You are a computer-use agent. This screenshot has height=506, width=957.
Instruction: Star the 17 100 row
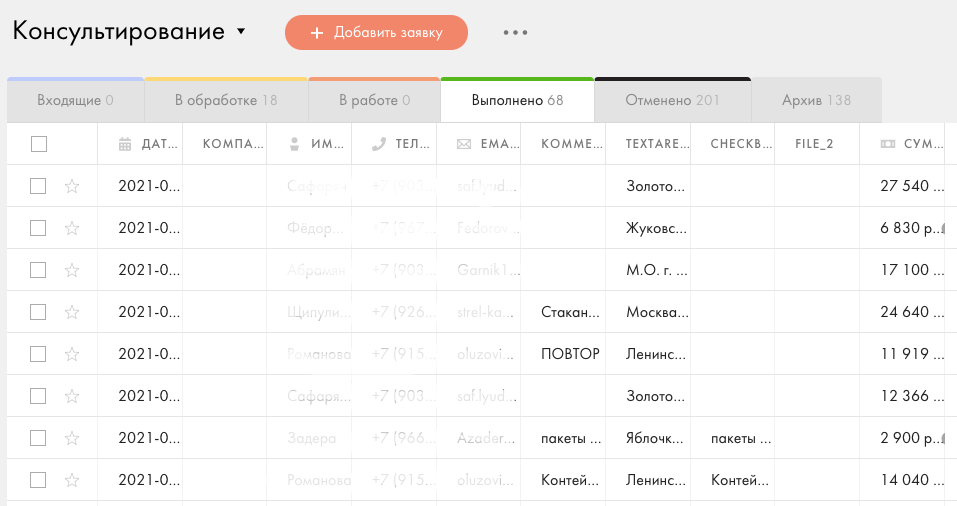tap(72, 270)
